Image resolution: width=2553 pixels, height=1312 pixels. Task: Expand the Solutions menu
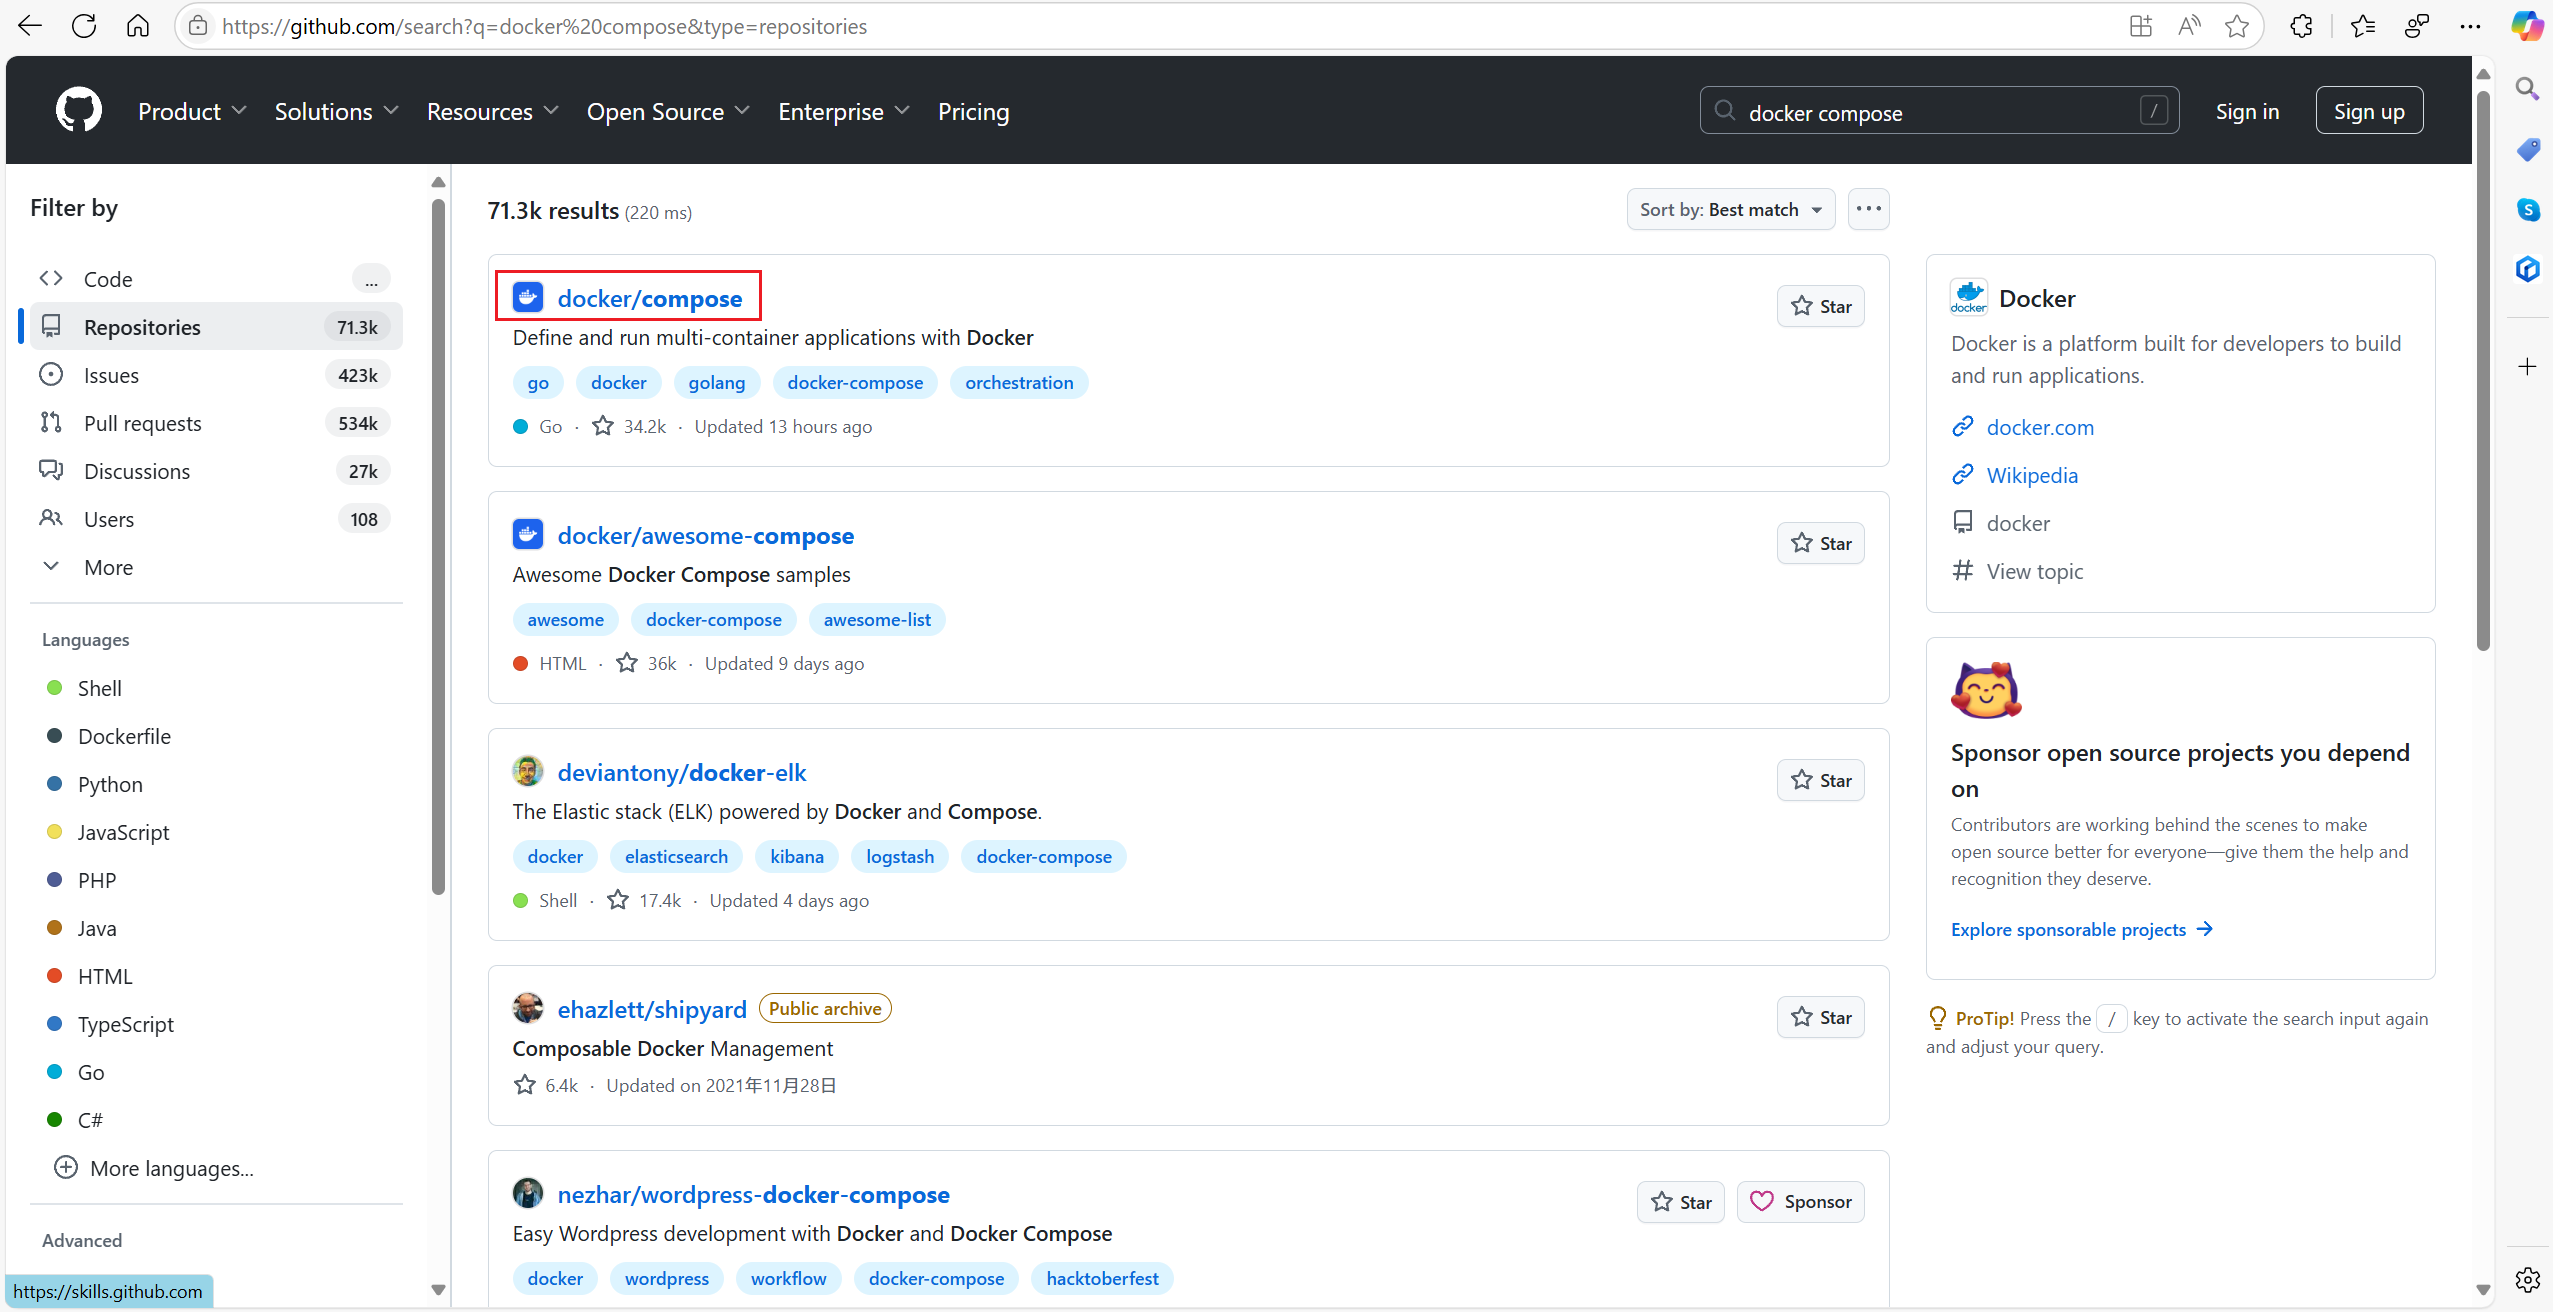pos(336,111)
